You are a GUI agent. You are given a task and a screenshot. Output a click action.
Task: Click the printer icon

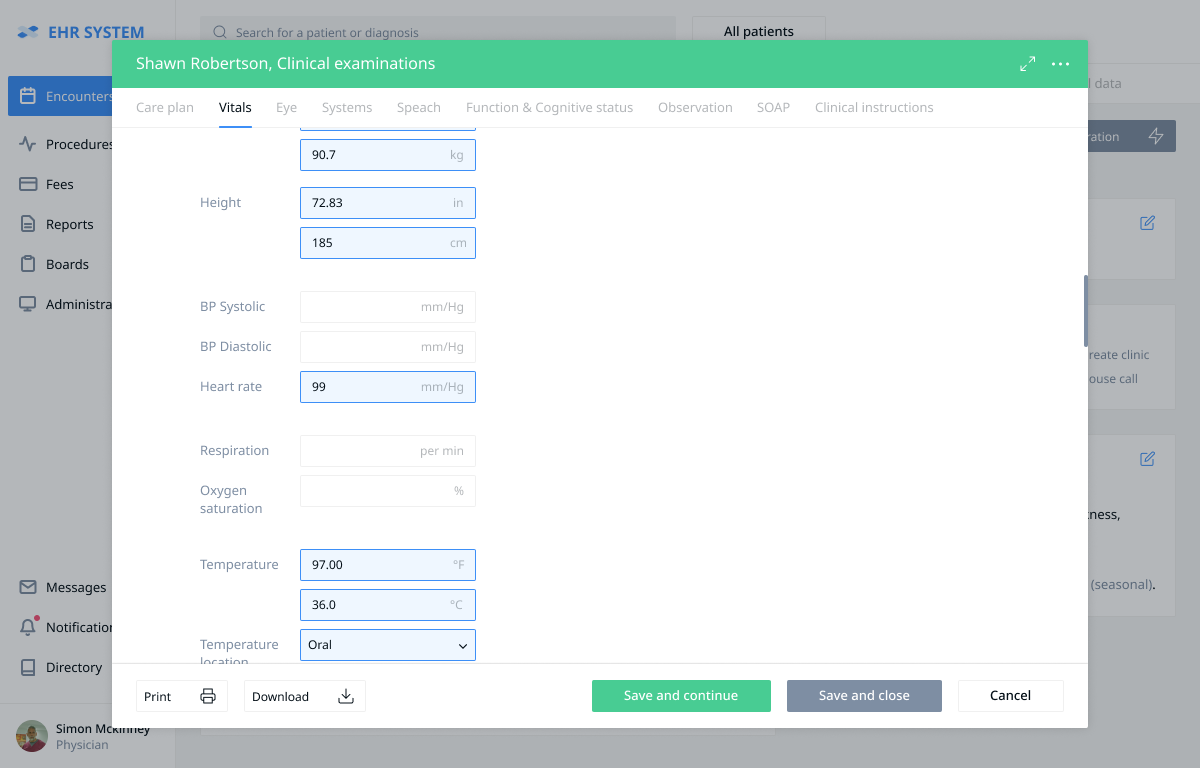coord(208,696)
